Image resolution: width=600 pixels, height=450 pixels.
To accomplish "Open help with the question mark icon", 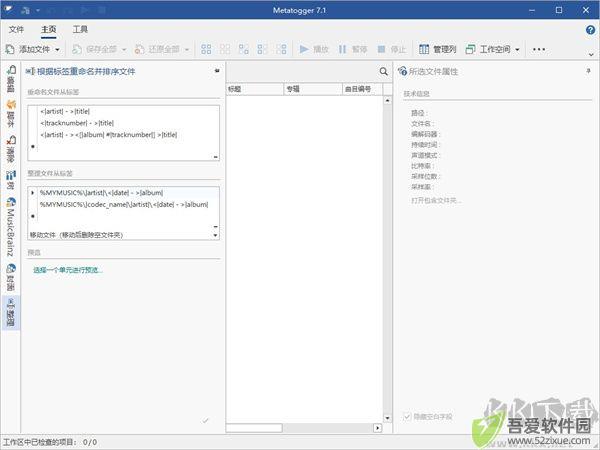I will pyautogui.click(x=590, y=29).
